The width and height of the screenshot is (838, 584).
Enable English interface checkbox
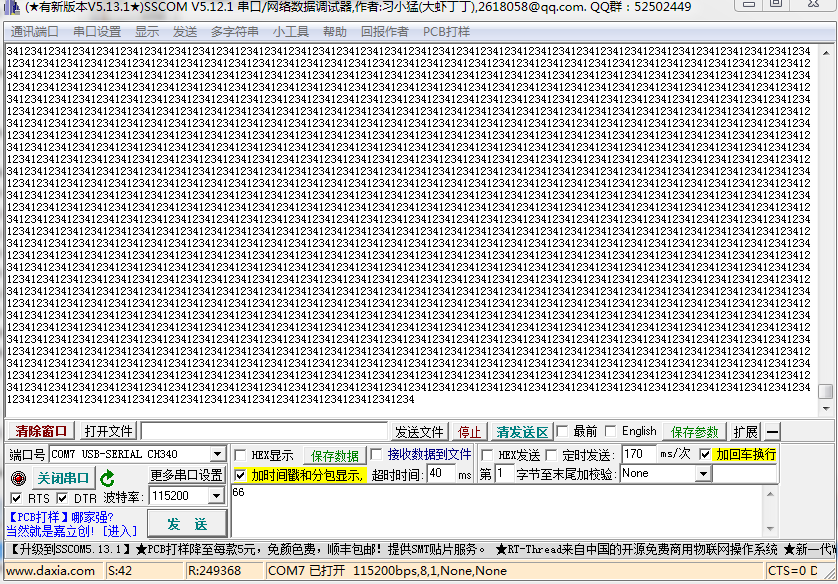(x=610, y=431)
